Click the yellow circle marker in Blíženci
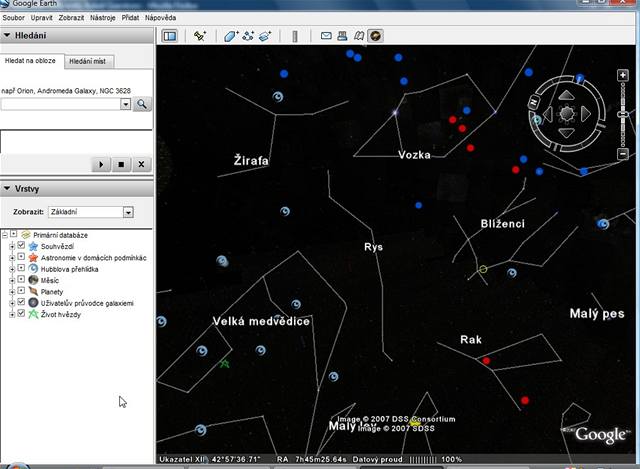The image size is (640, 469). coord(483,269)
